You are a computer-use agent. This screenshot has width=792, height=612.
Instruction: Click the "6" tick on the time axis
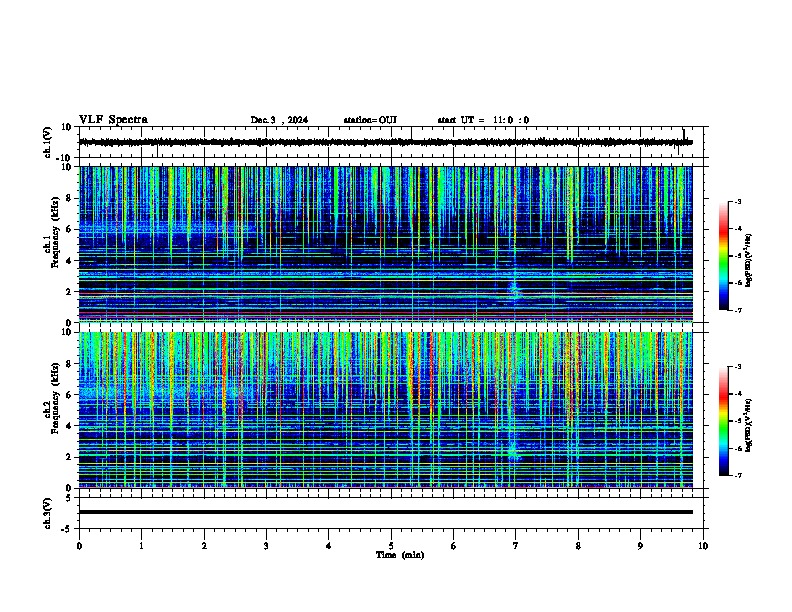454,546
